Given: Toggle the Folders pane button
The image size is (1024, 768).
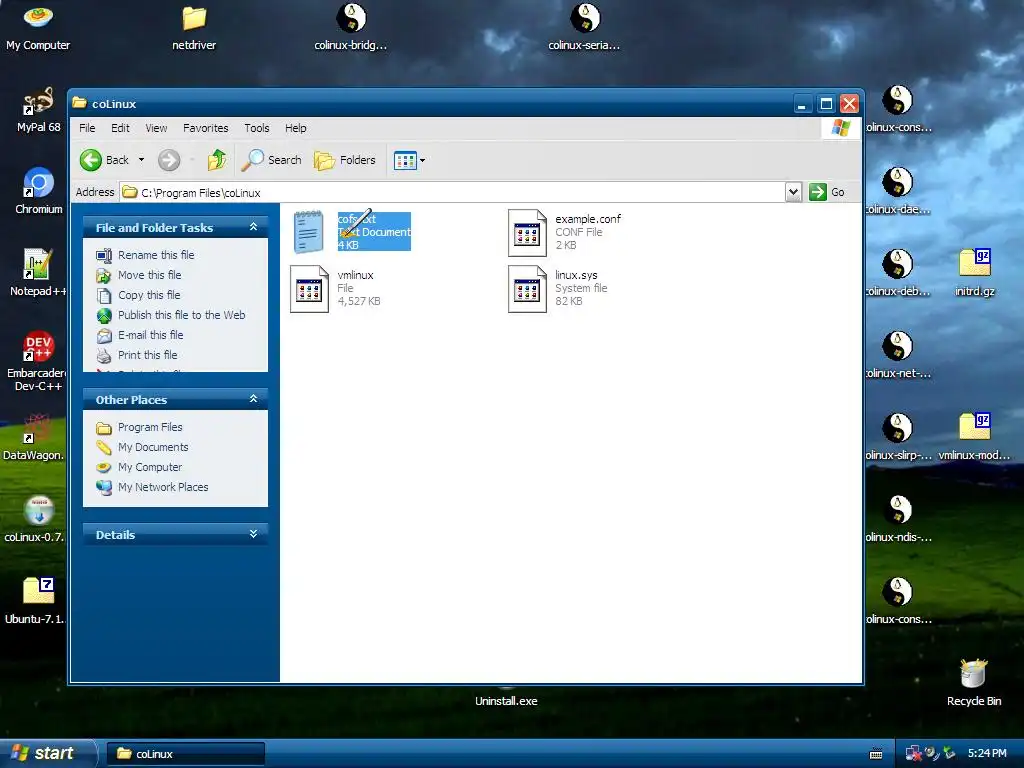Looking at the screenshot, I should (345, 160).
